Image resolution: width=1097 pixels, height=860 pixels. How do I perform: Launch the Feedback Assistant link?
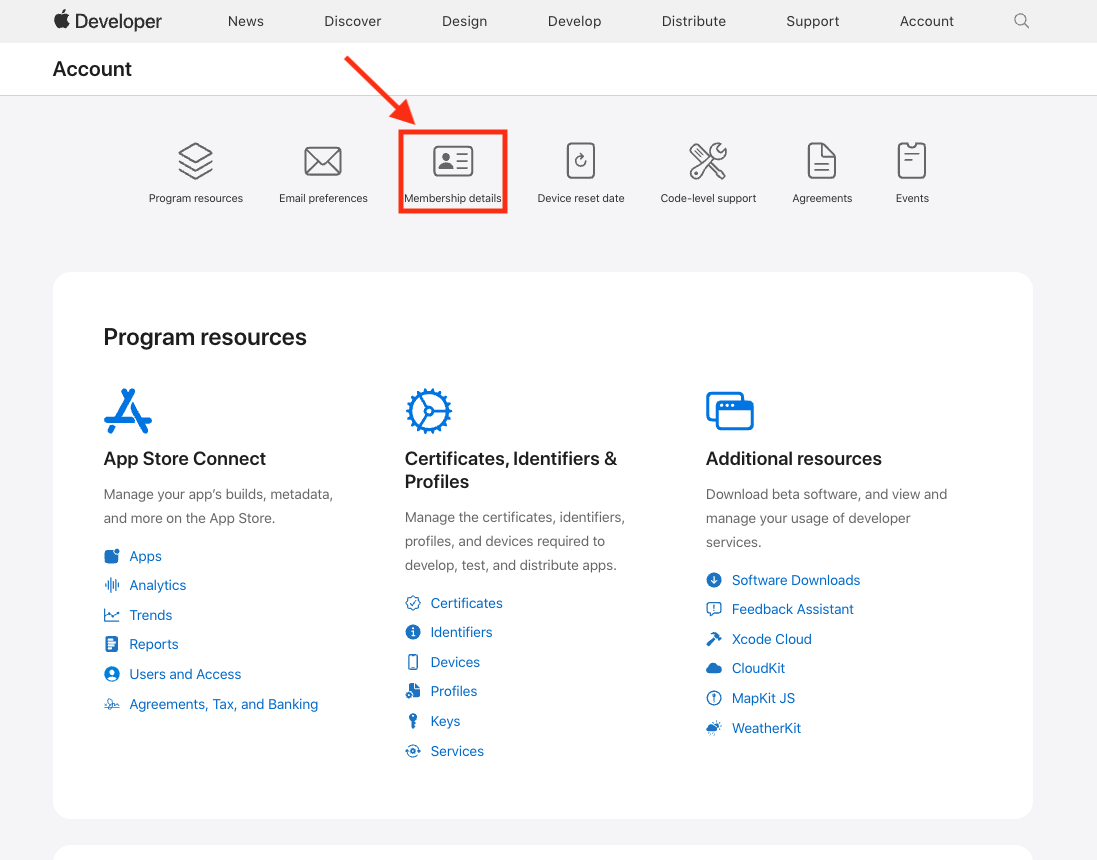pyautogui.click(x=793, y=609)
